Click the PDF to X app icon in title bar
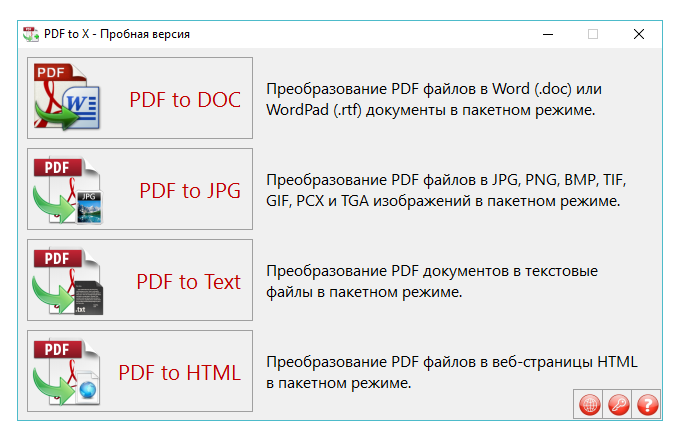This screenshot has height=441, width=686. pyautogui.click(x=31, y=33)
